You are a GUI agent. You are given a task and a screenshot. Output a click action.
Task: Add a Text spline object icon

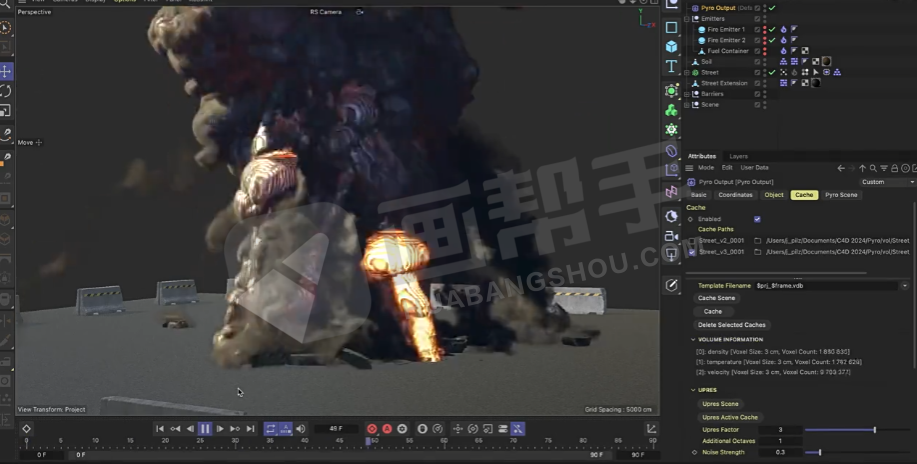(671, 66)
